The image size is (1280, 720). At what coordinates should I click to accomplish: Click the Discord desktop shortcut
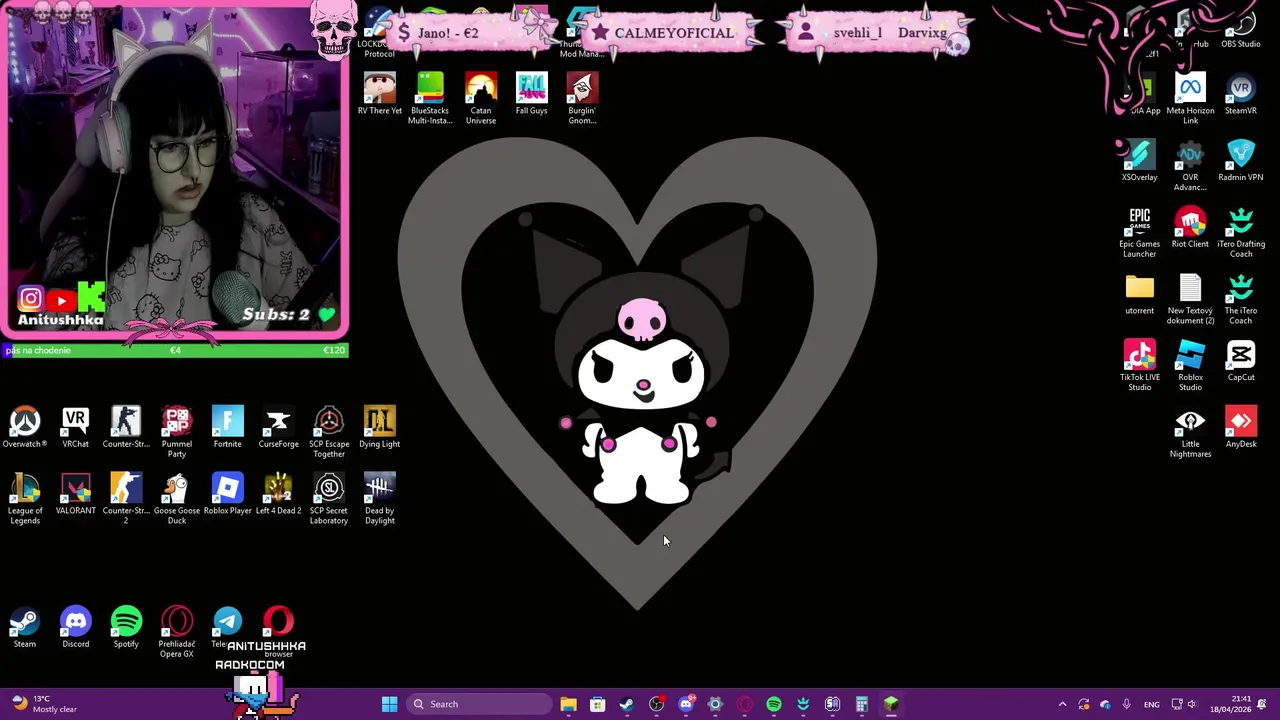click(75, 627)
